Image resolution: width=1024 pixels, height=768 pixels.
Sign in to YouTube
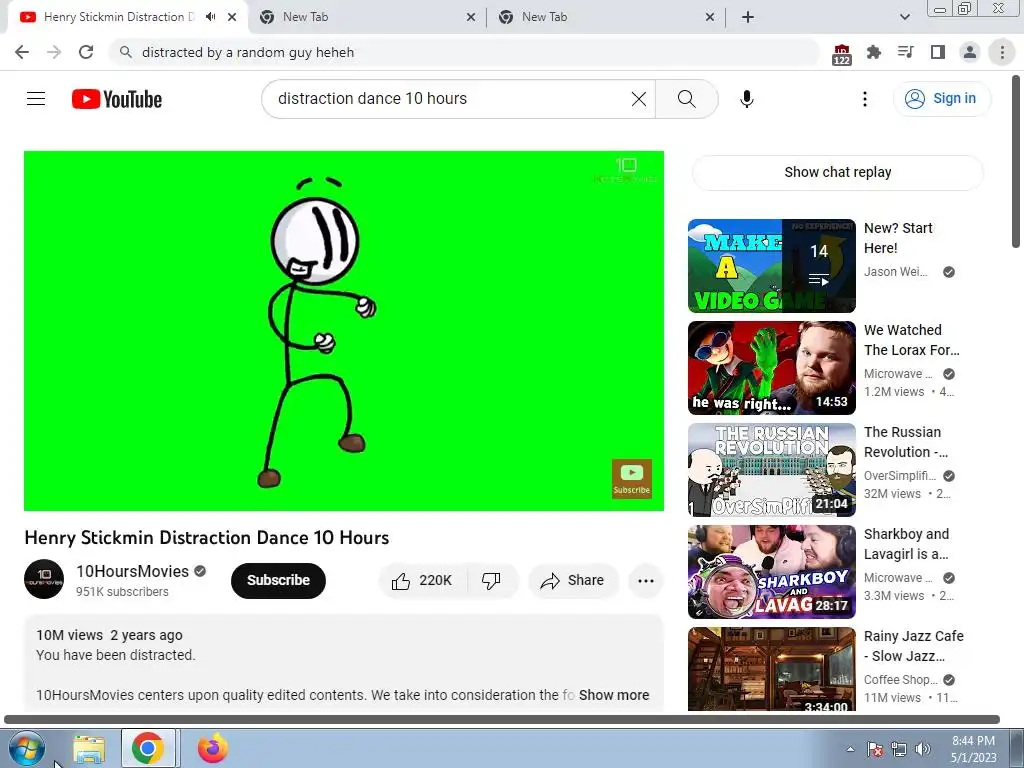point(941,99)
